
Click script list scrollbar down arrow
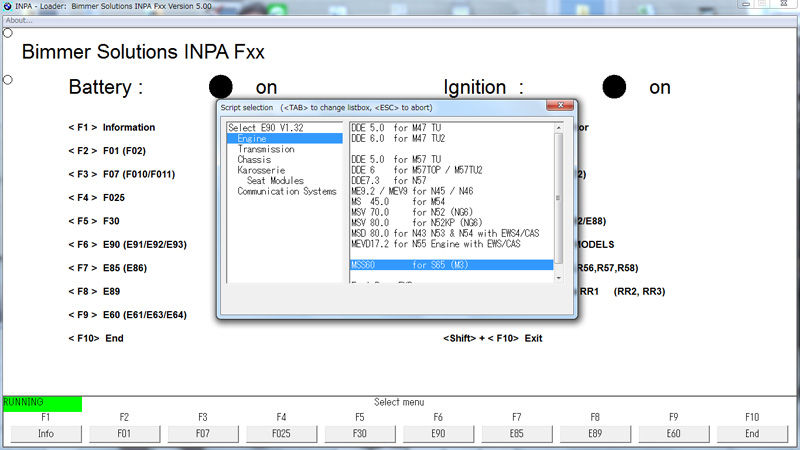(x=558, y=278)
